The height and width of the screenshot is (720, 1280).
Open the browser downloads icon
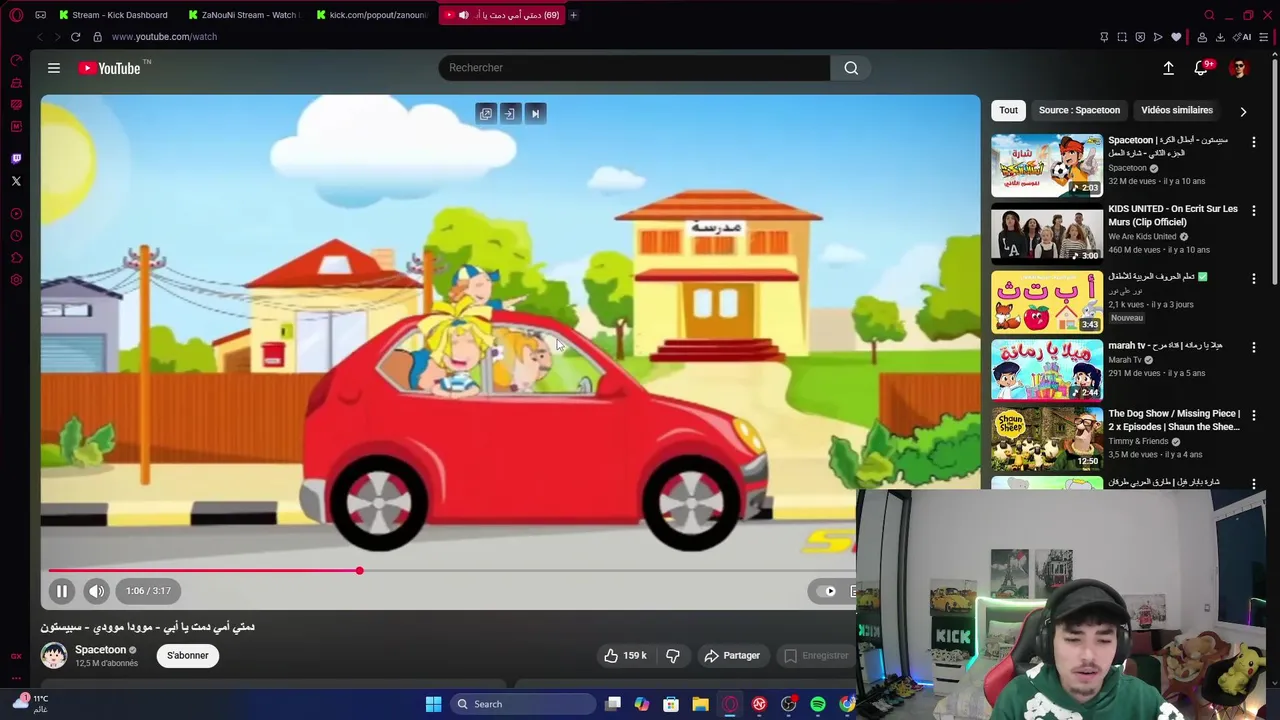(x=1220, y=37)
